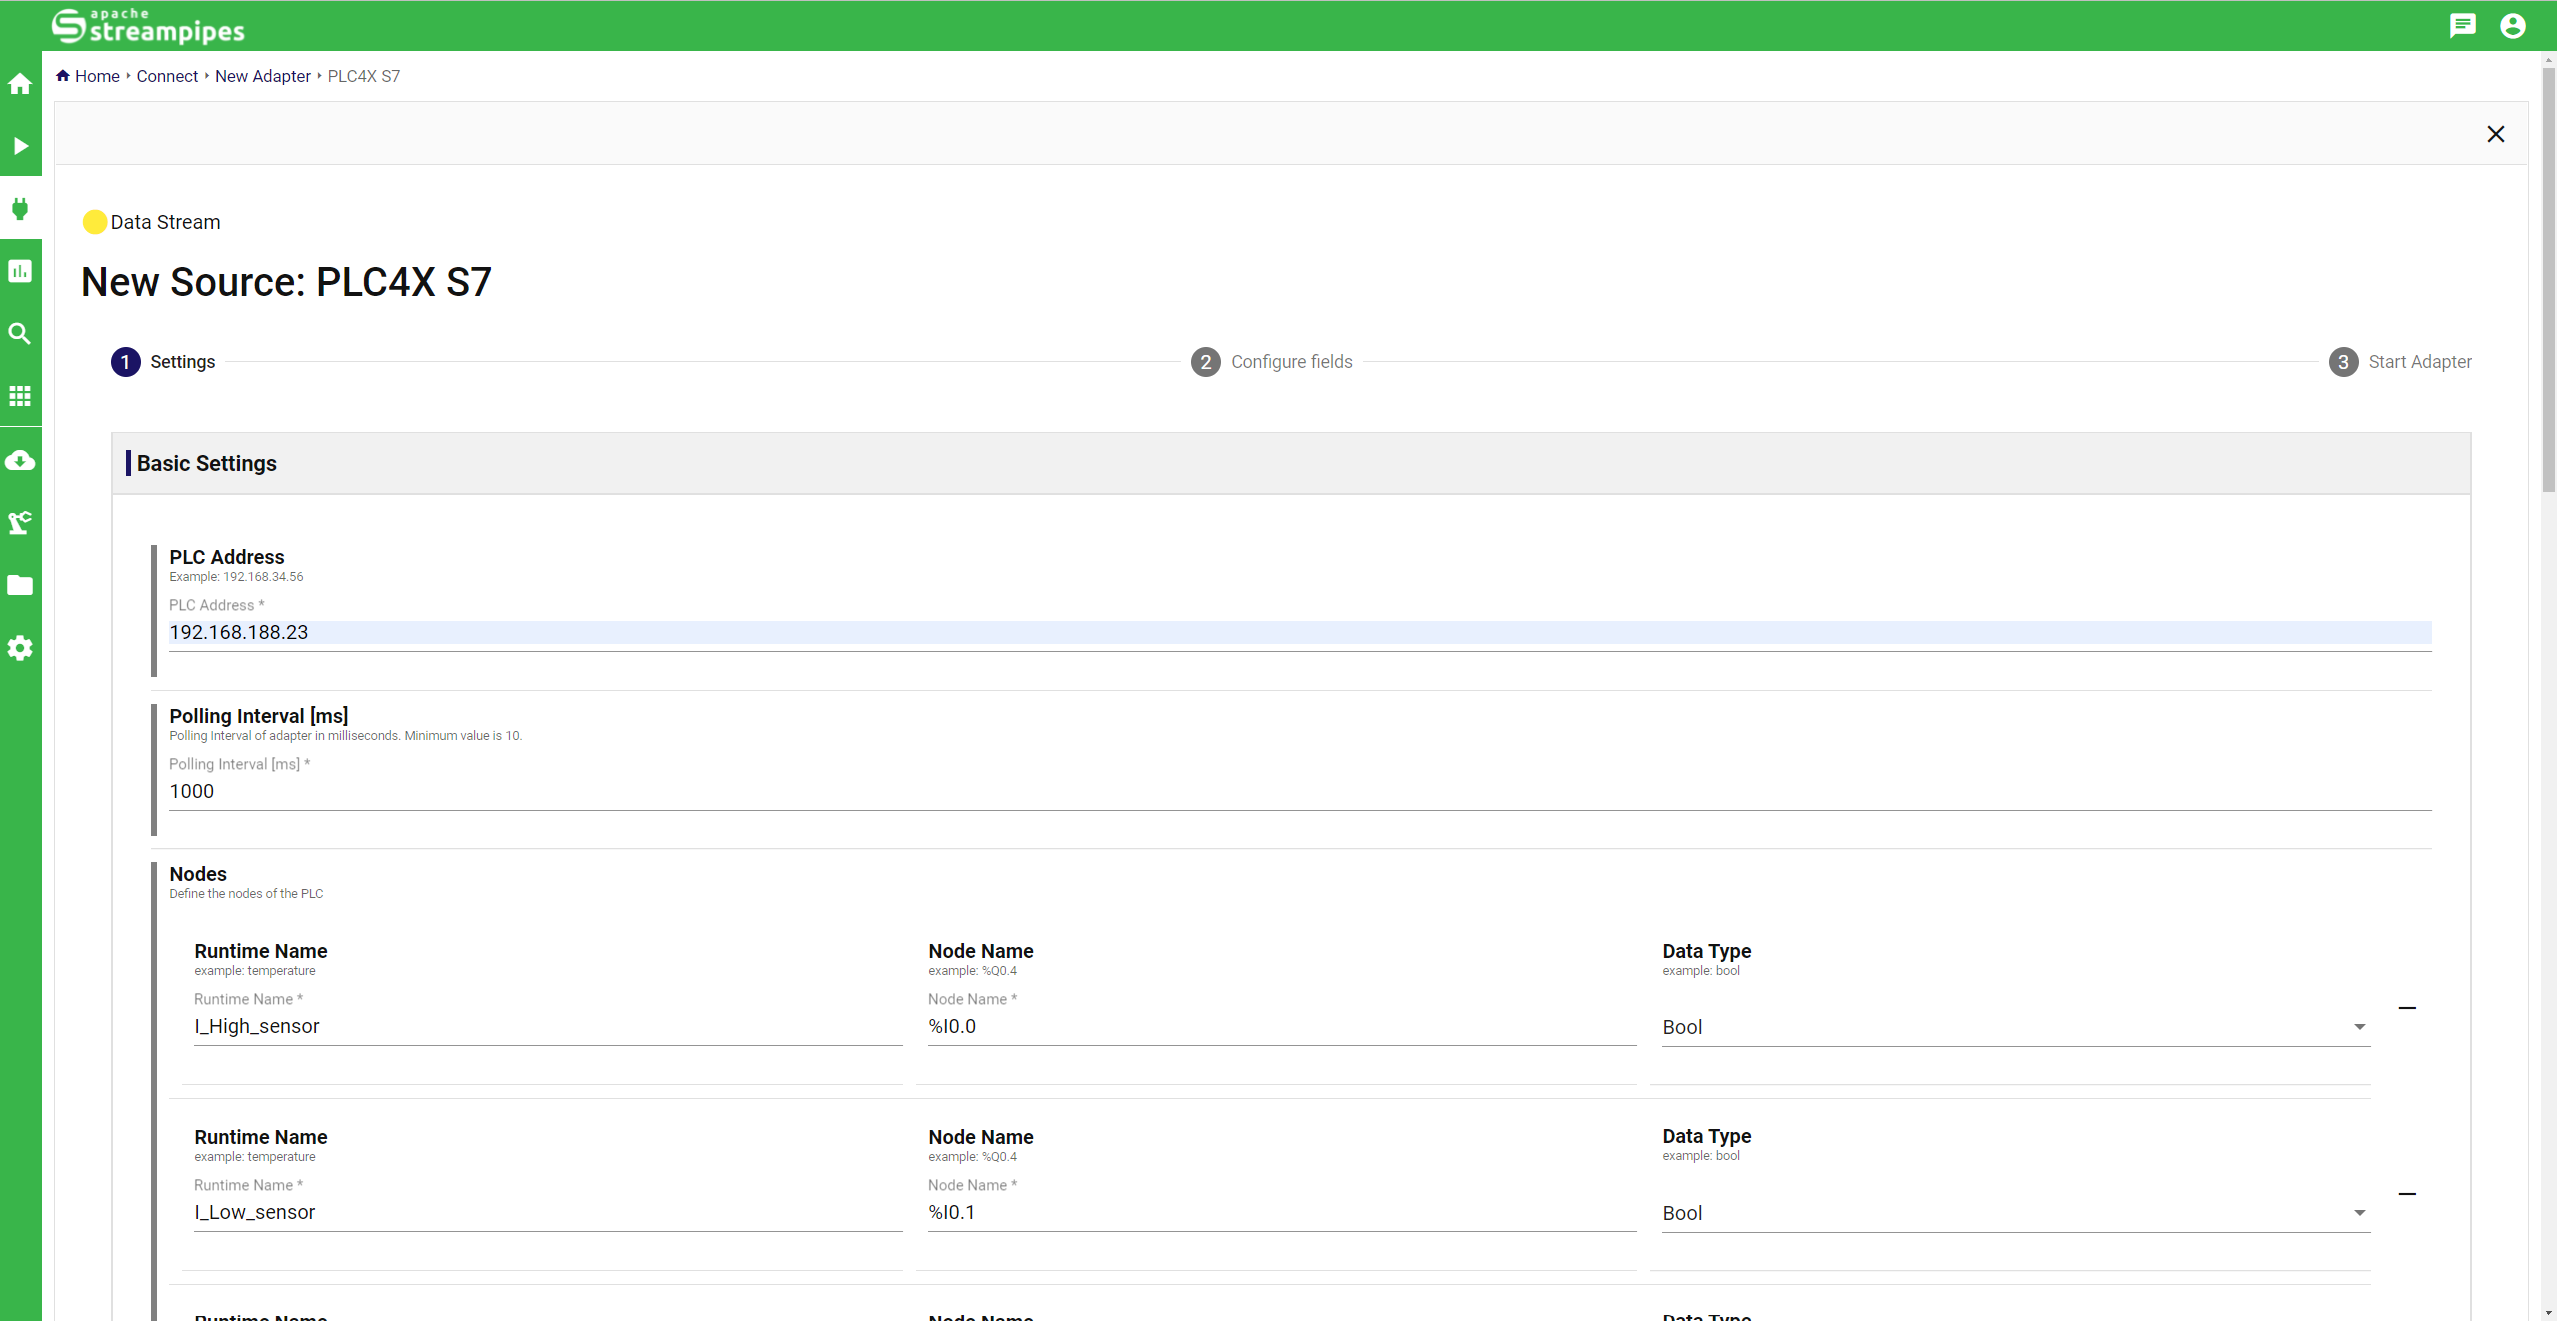
Task: Click the Connect breadcrumb link
Action: pyautogui.click(x=167, y=76)
